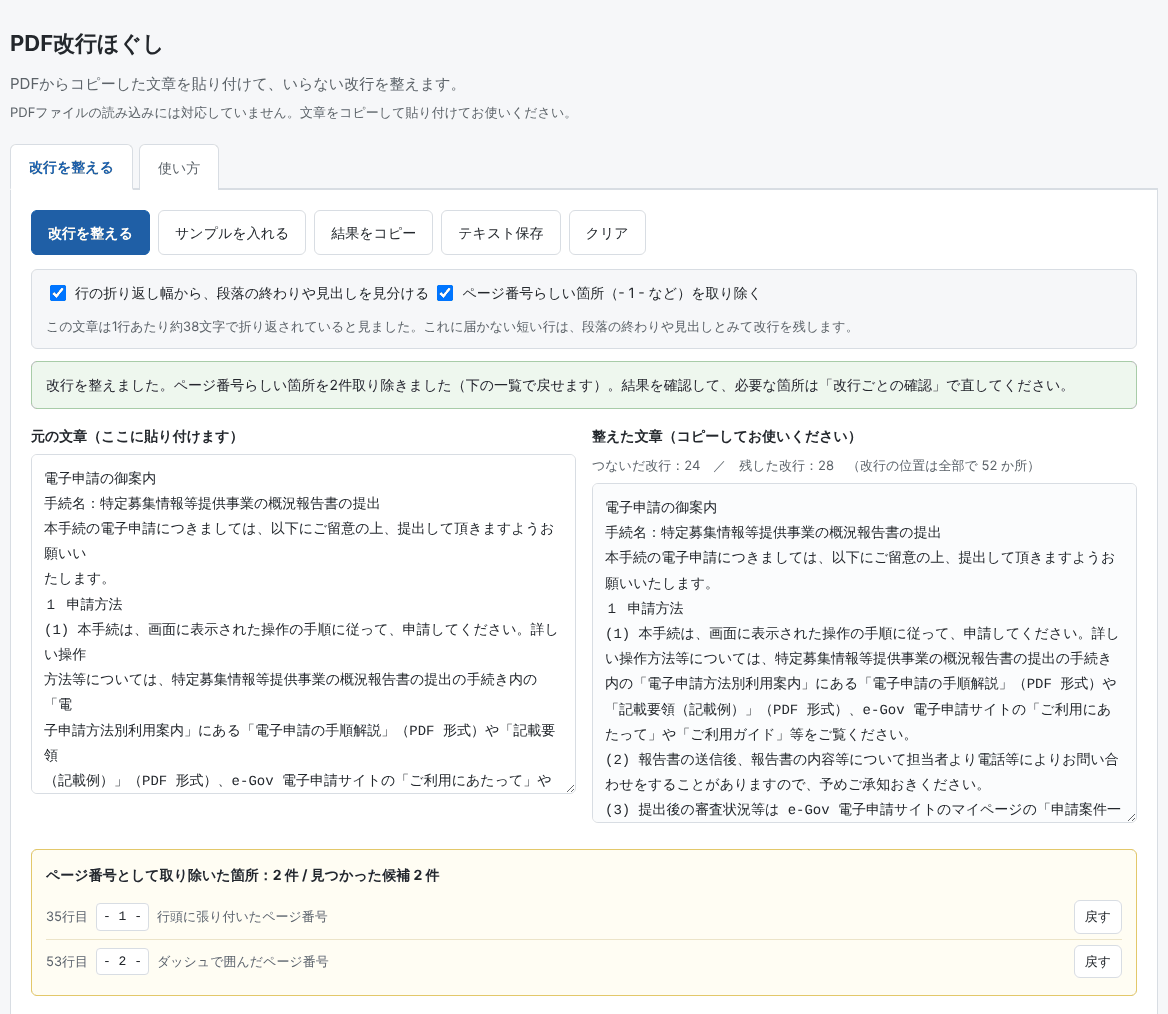Click into the 整えた文章 result text area
1168x1014 pixels.
tap(864, 653)
